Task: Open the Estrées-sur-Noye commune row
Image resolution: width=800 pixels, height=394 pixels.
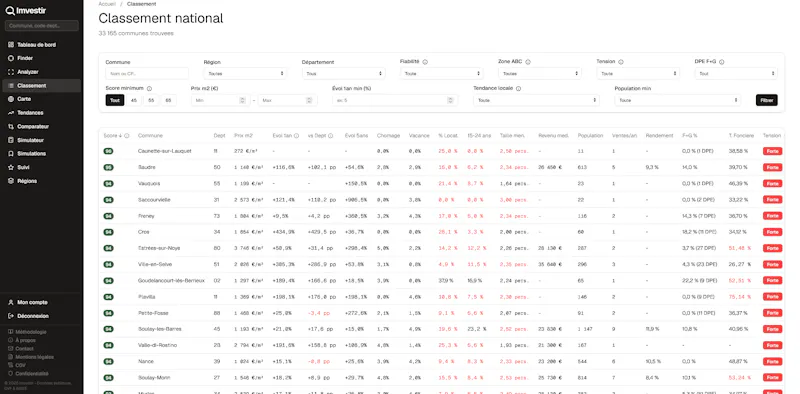Action: tap(441, 248)
